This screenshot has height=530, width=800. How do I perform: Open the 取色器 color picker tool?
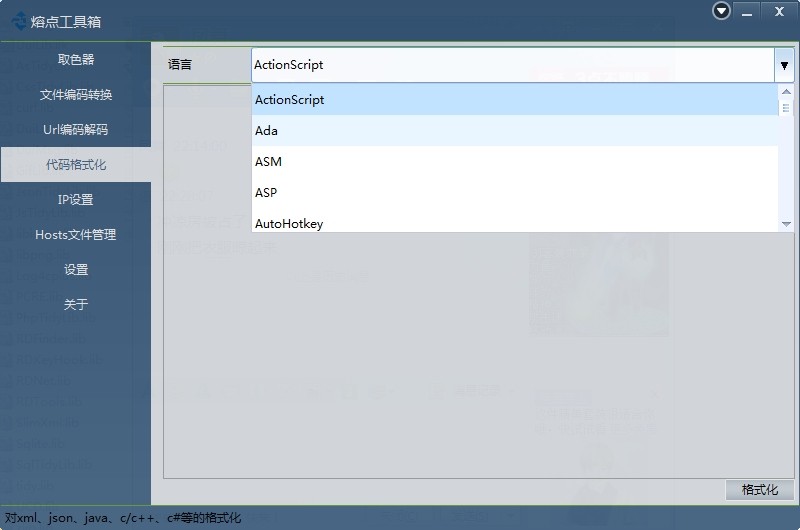(76, 60)
